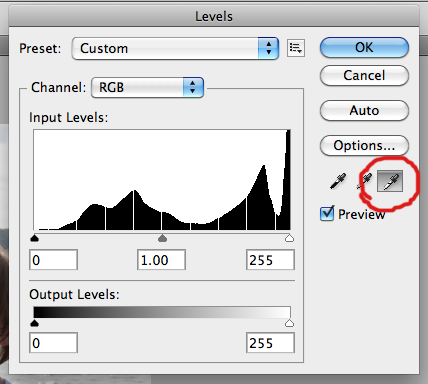This screenshot has height=384, width=428.
Task: Click the Input Levels label
Action: tap(69, 118)
